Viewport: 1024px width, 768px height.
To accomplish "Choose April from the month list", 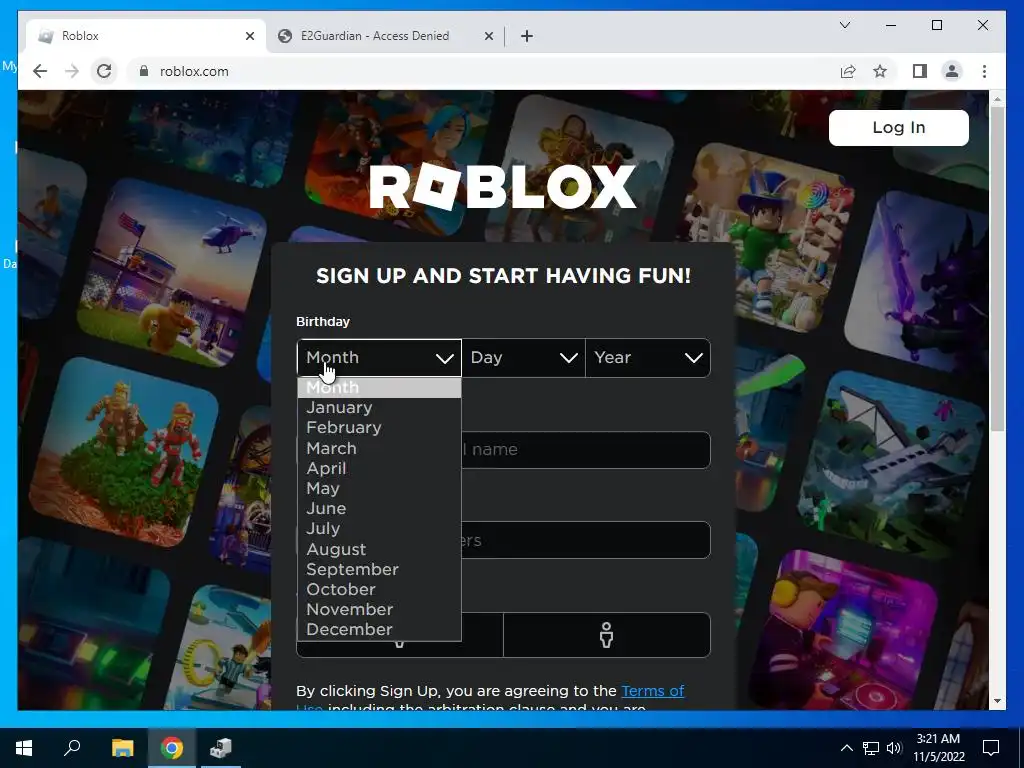I will [x=379, y=468].
